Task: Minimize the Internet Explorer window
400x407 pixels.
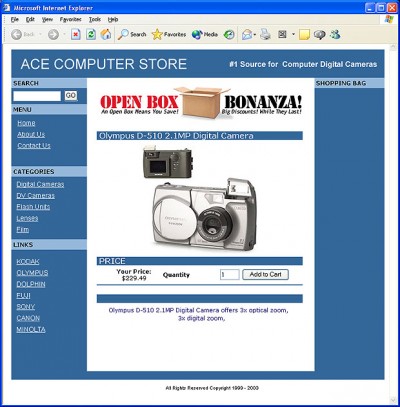Action: coord(370,8)
